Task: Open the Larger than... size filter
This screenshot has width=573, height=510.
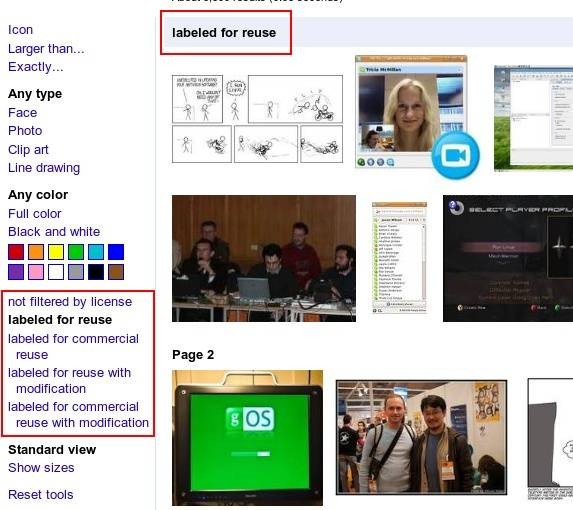Action: coord(46,49)
